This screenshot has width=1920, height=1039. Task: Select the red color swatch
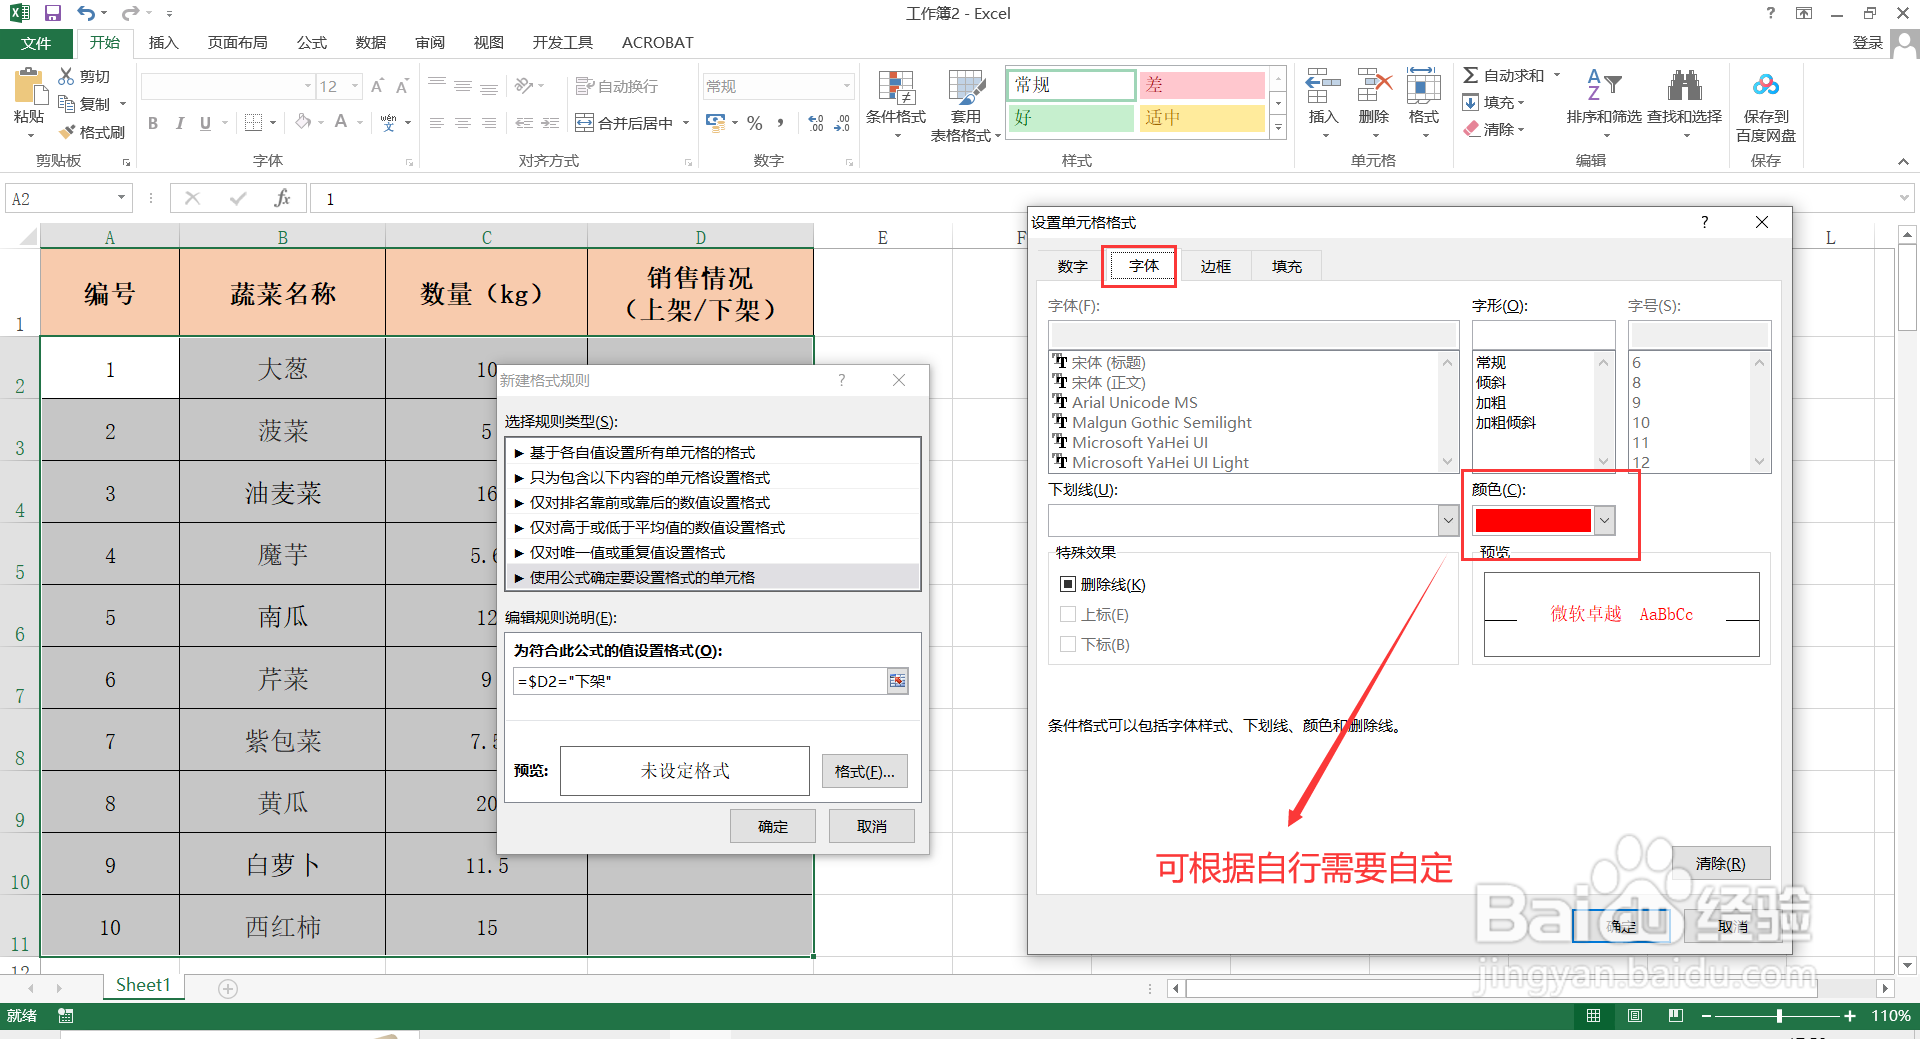pyautogui.click(x=1532, y=520)
